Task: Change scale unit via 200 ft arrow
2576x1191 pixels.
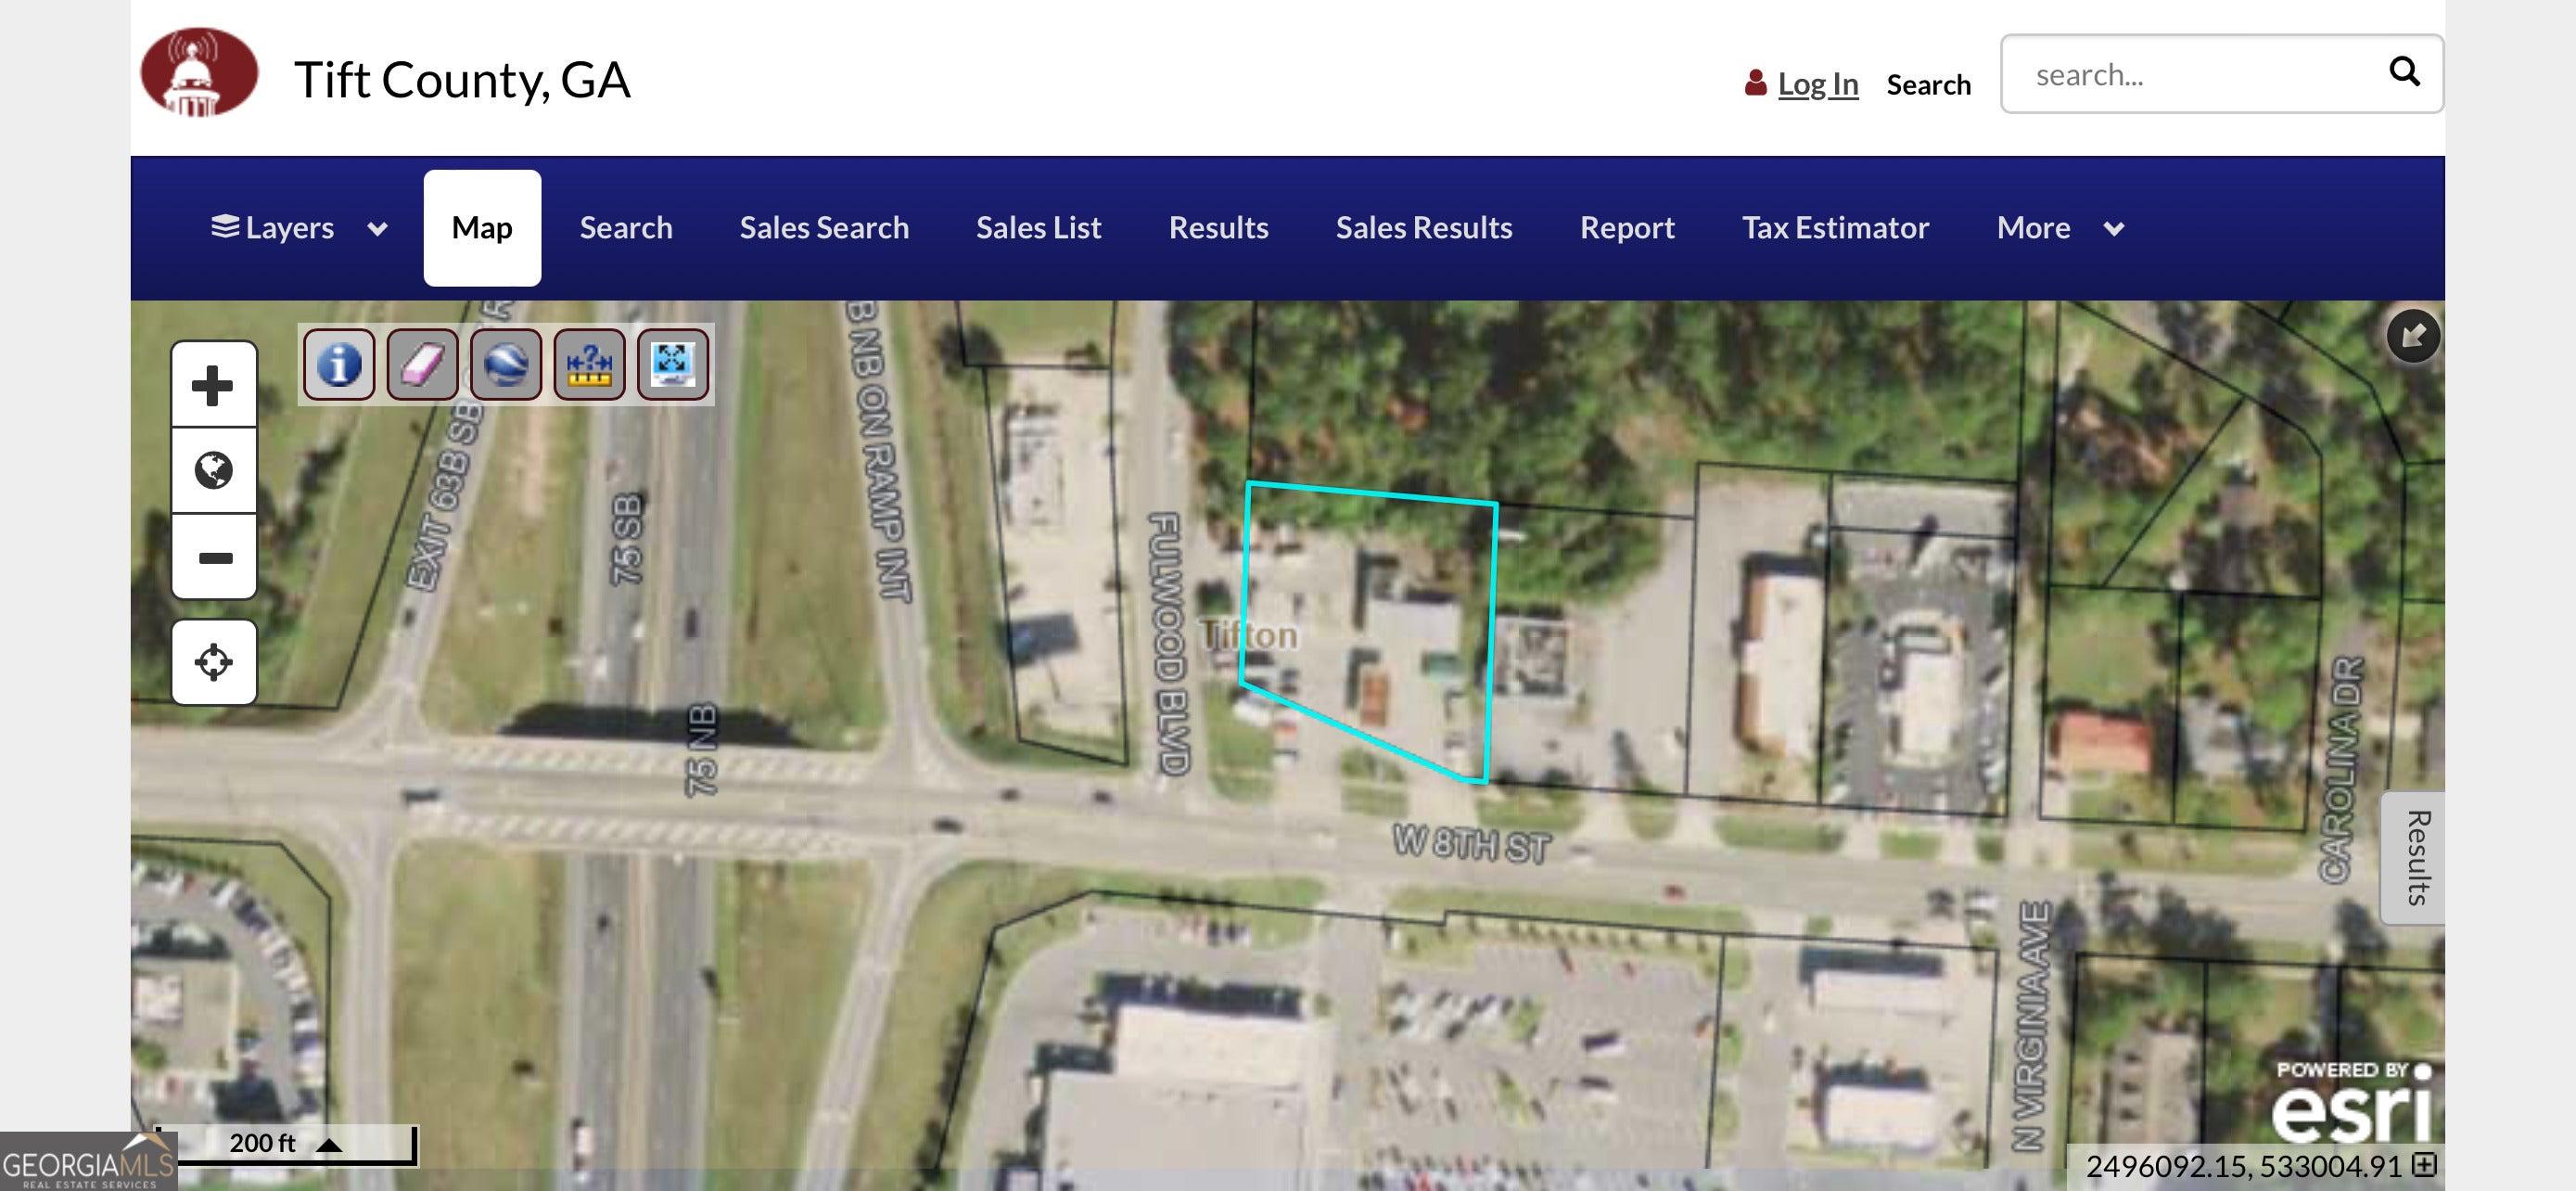Action: click(x=329, y=1144)
